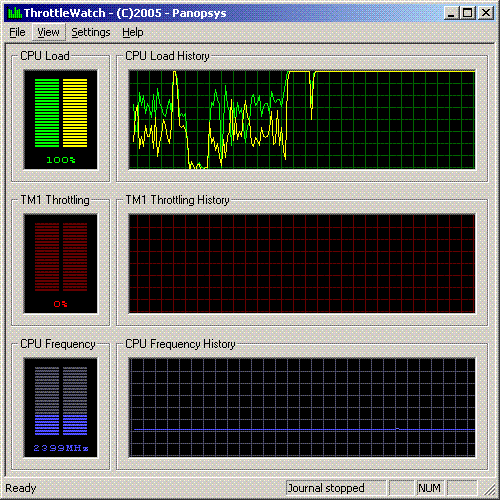Click the CPU Frequency History graph
Screen dimensions: 500x500
click(302, 408)
